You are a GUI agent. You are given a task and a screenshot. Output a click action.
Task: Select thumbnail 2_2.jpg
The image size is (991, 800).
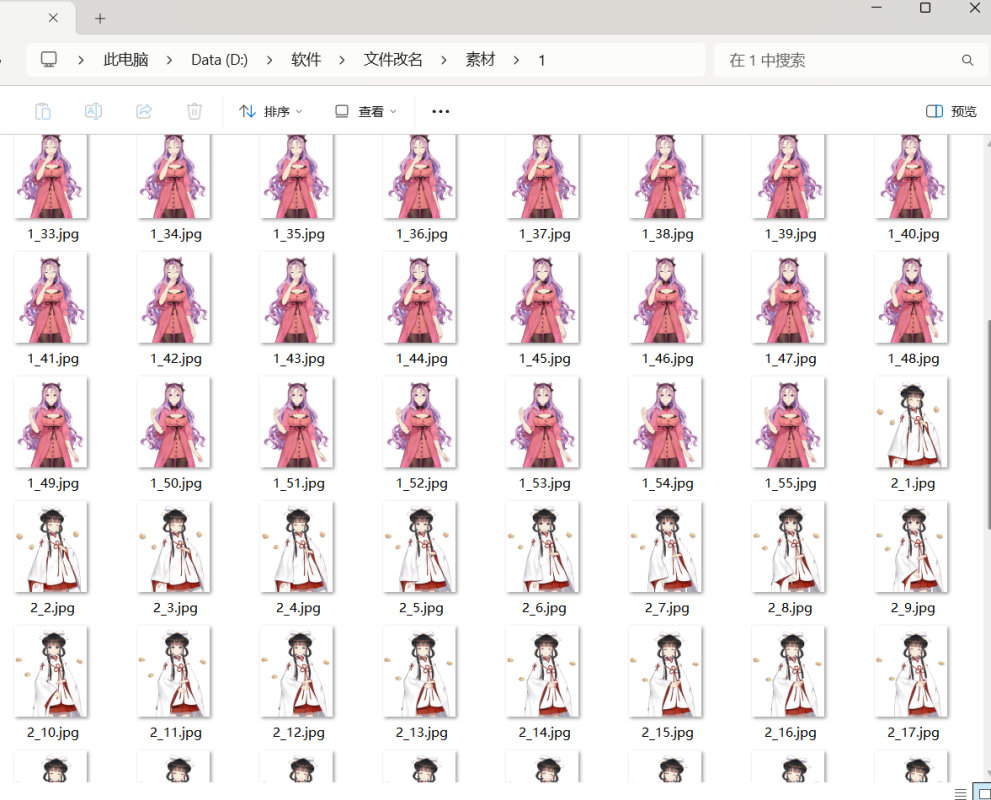[51, 547]
